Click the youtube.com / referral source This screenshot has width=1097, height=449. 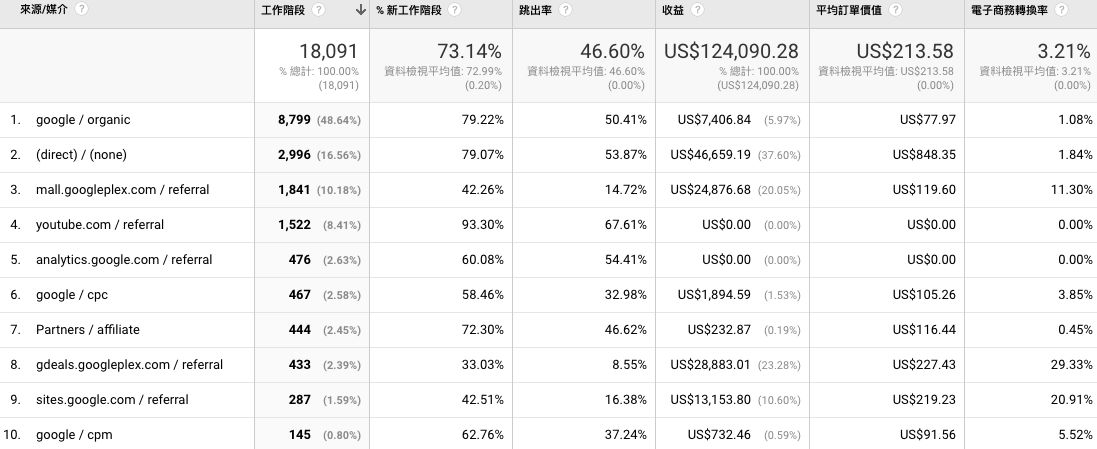[x=100, y=225]
